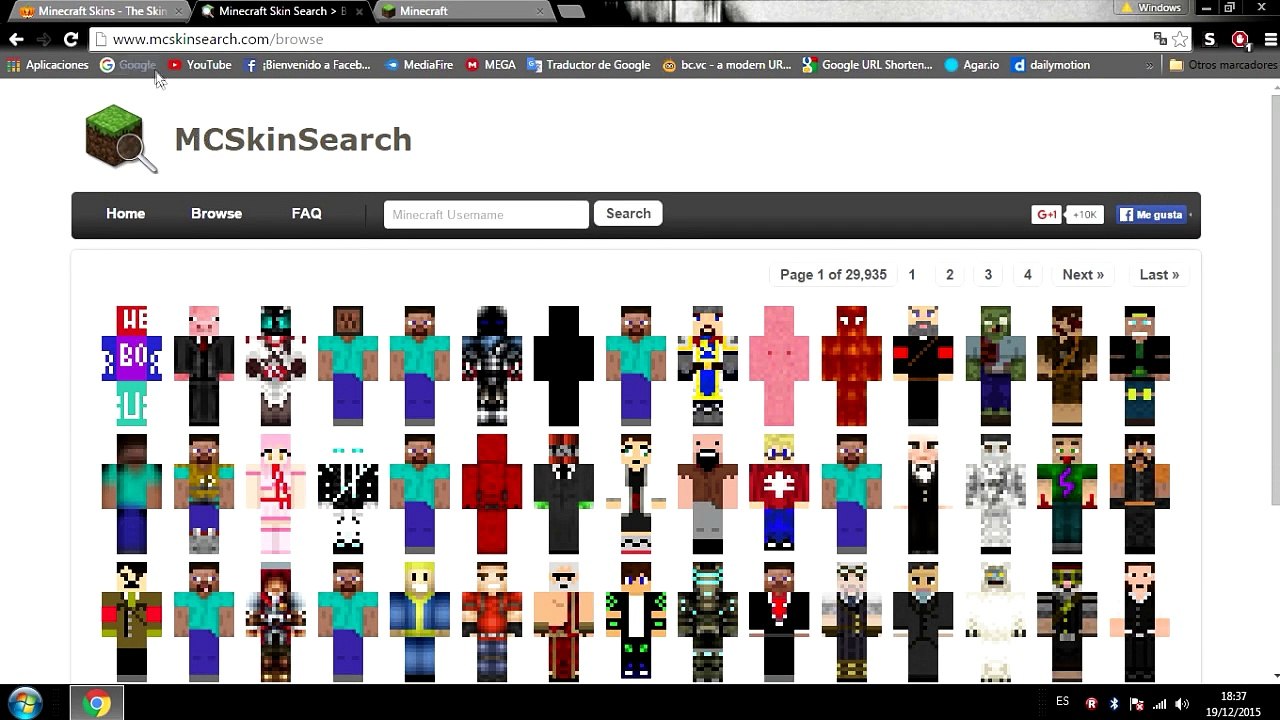1280x720 pixels.
Task: Bookmark this page with the star icon
Action: (x=1180, y=39)
